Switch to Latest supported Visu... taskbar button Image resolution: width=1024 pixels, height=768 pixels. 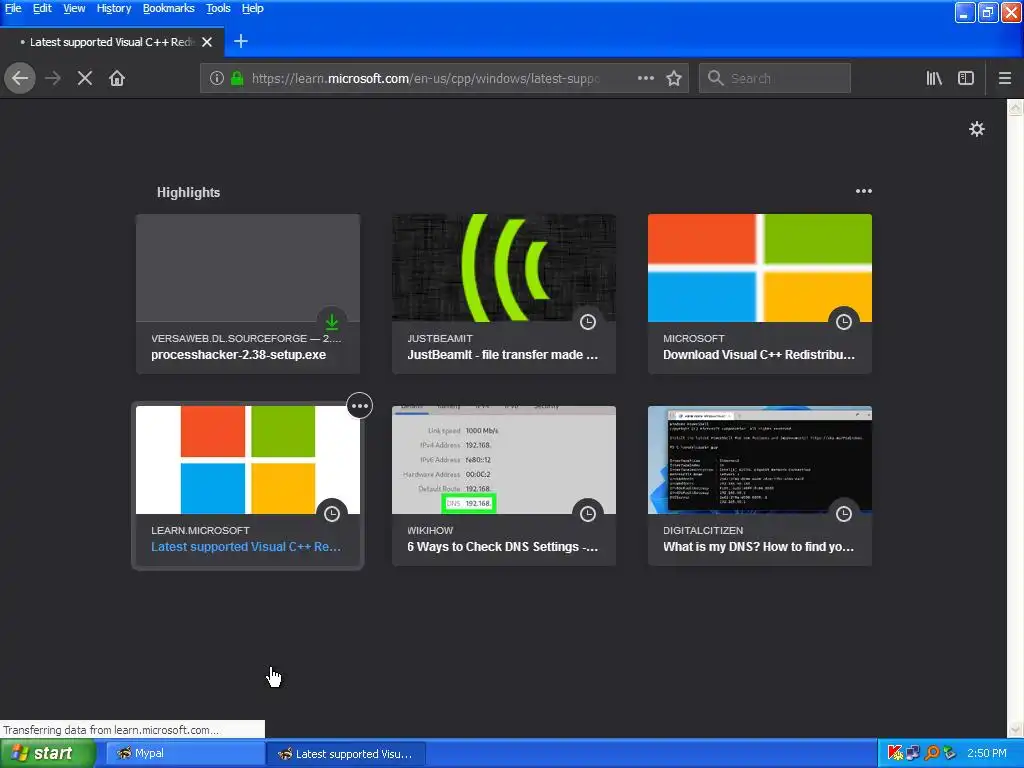coord(346,754)
